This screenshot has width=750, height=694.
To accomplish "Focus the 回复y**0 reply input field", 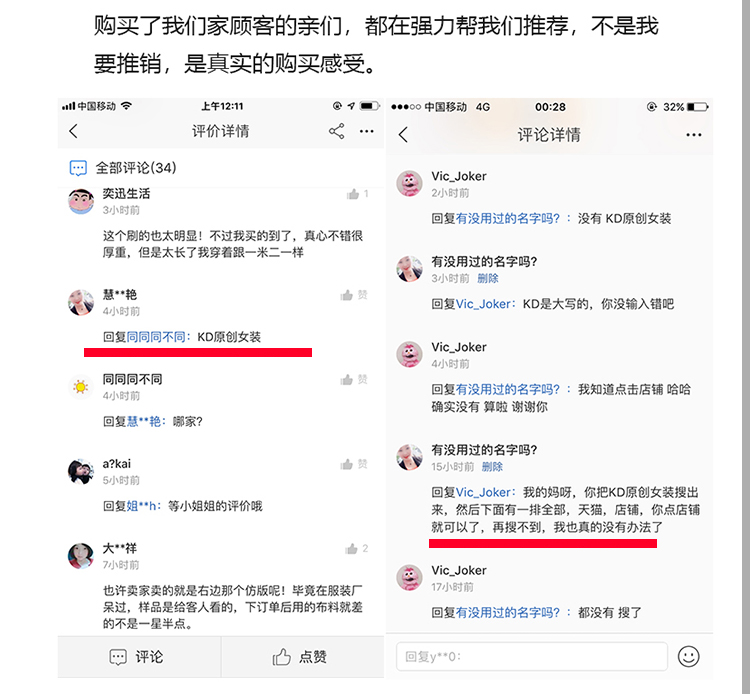I will pos(531,656).
